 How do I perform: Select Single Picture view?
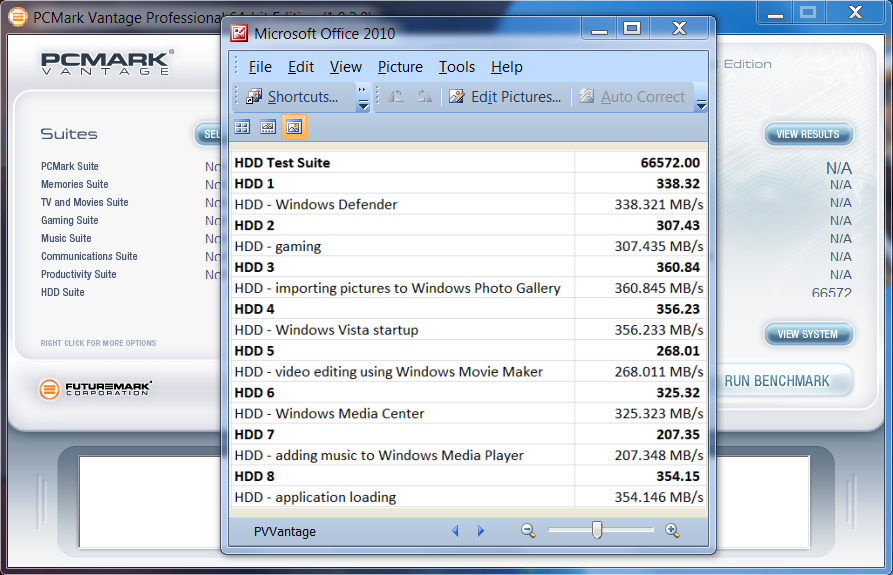(294, 127)
